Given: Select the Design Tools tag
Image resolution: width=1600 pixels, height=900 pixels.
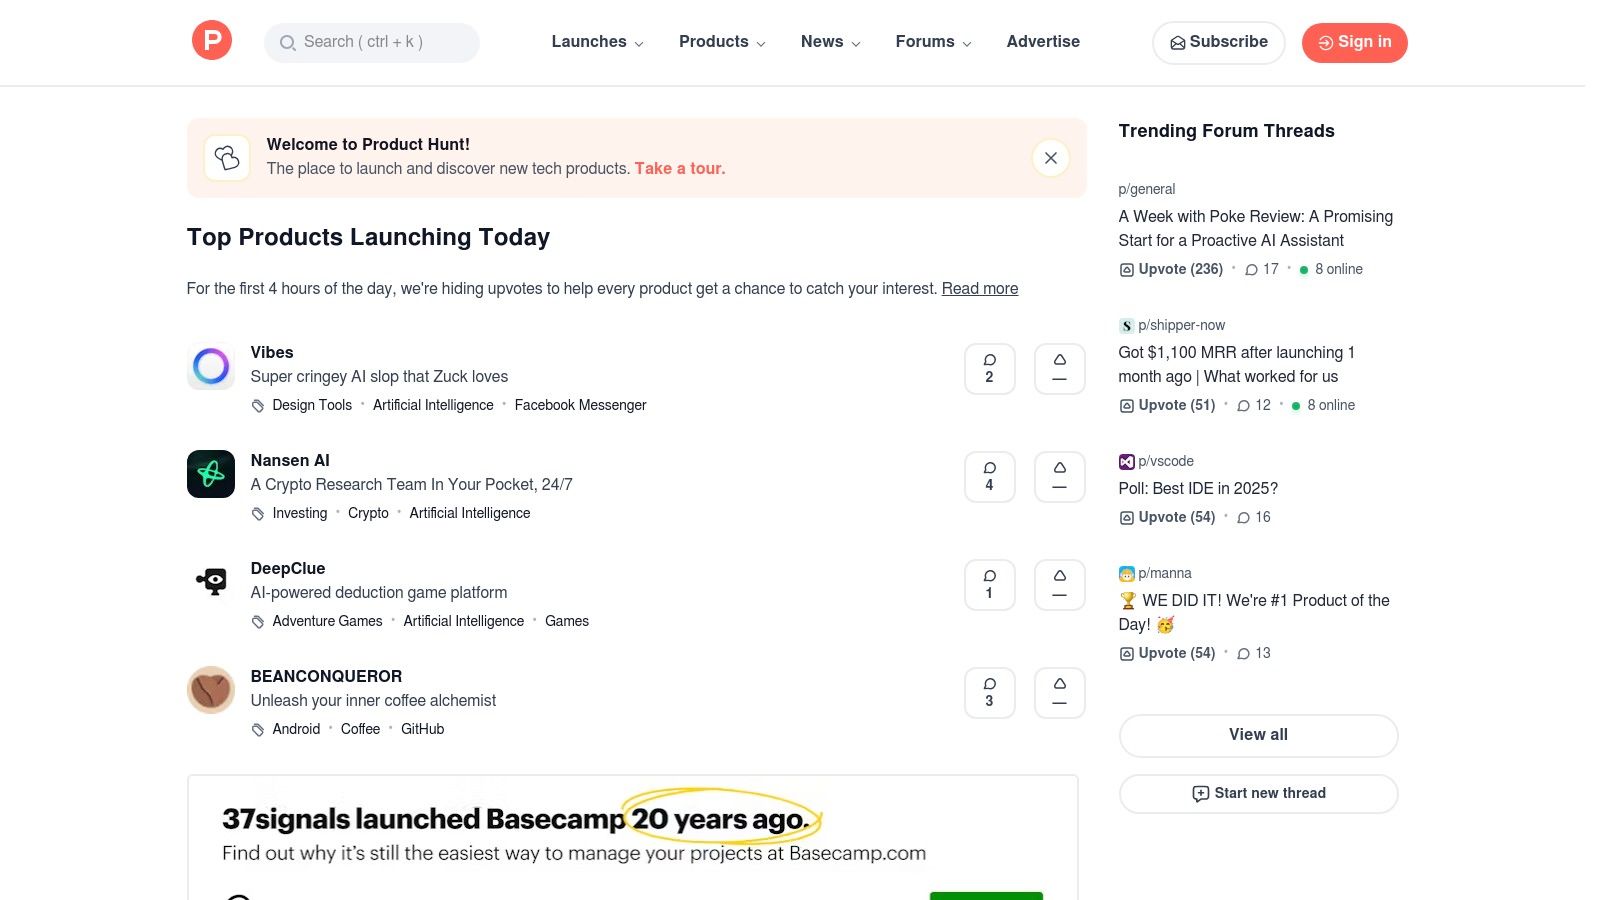Looking at the screenshot, I should [312, 405].
